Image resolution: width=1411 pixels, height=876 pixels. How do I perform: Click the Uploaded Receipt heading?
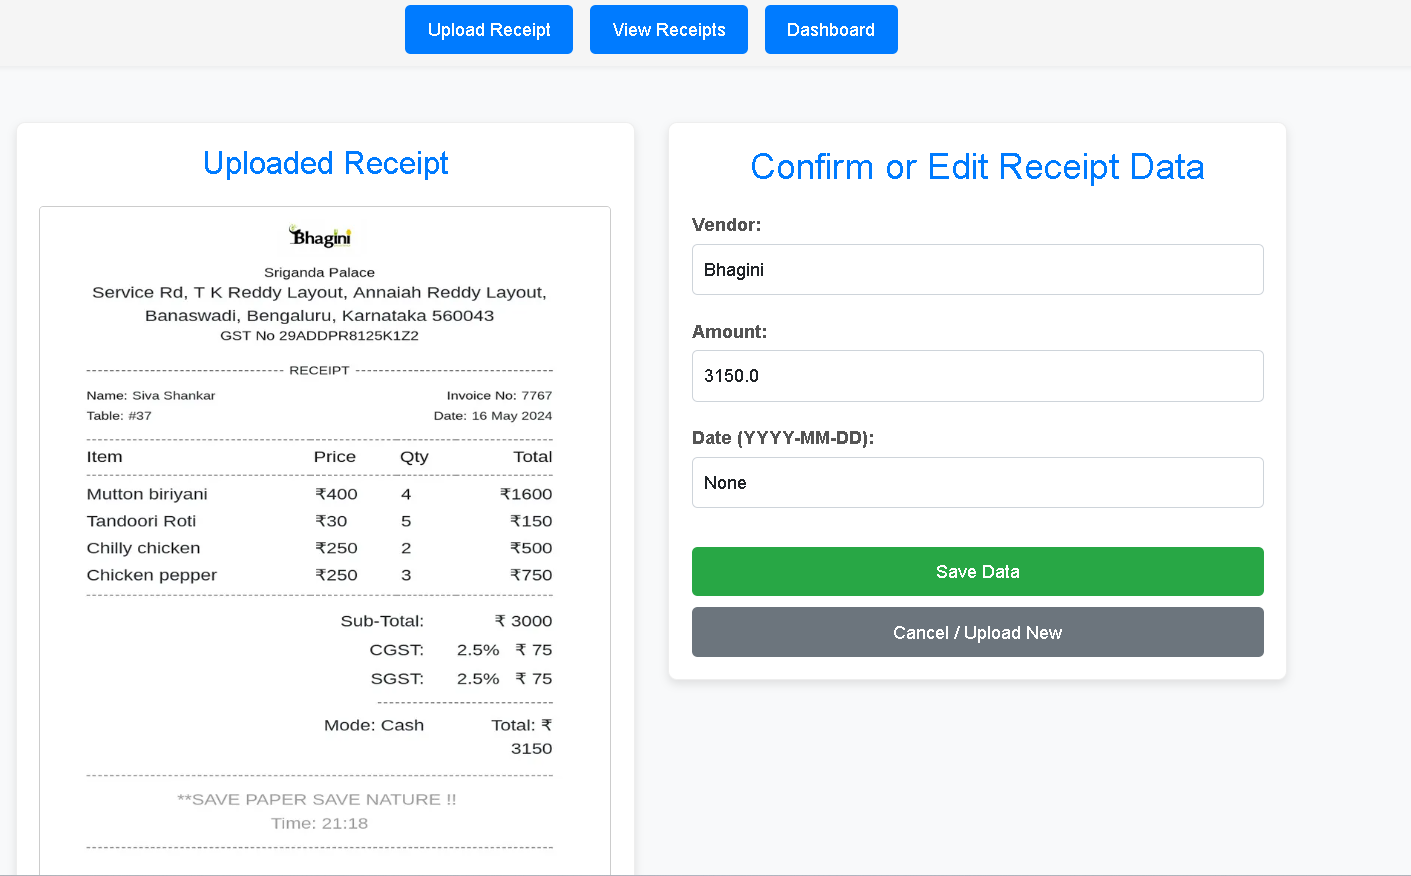click(x=325, y=163)
